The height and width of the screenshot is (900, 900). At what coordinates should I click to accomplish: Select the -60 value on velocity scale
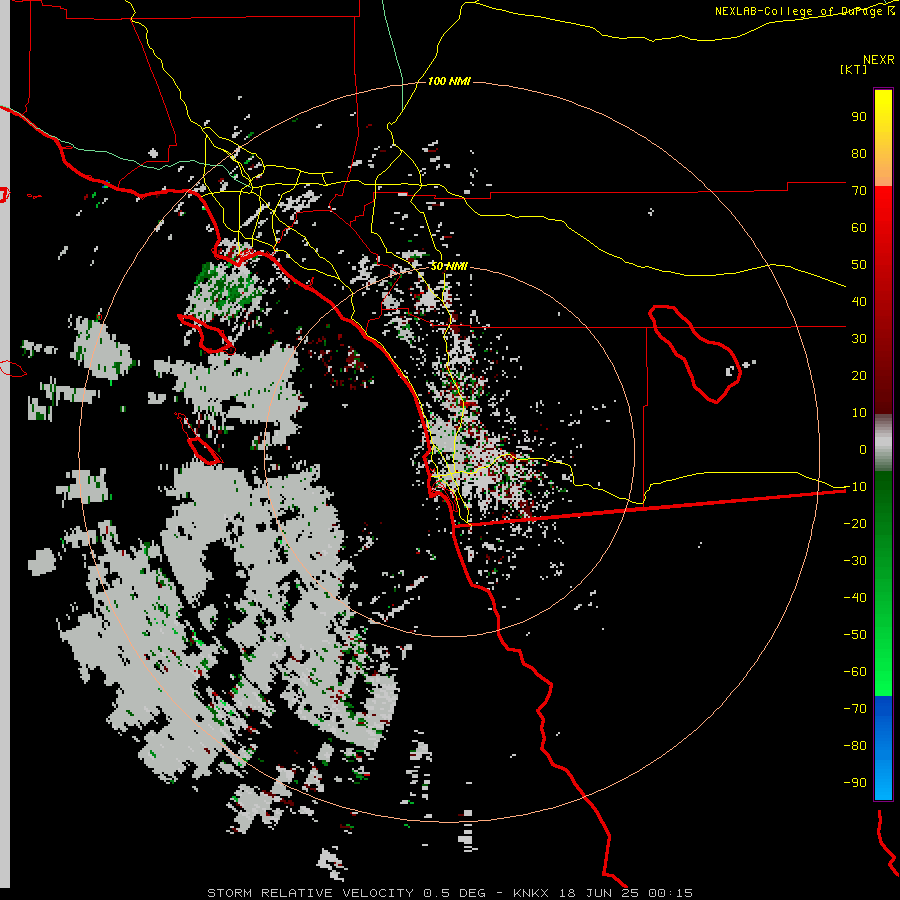pyautogui.click(x=855, y=672)
